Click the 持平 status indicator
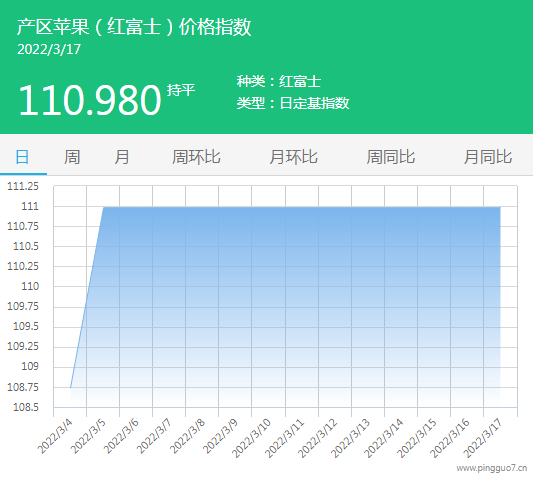This screenshot has height=477, width=533. click(181, 90)
